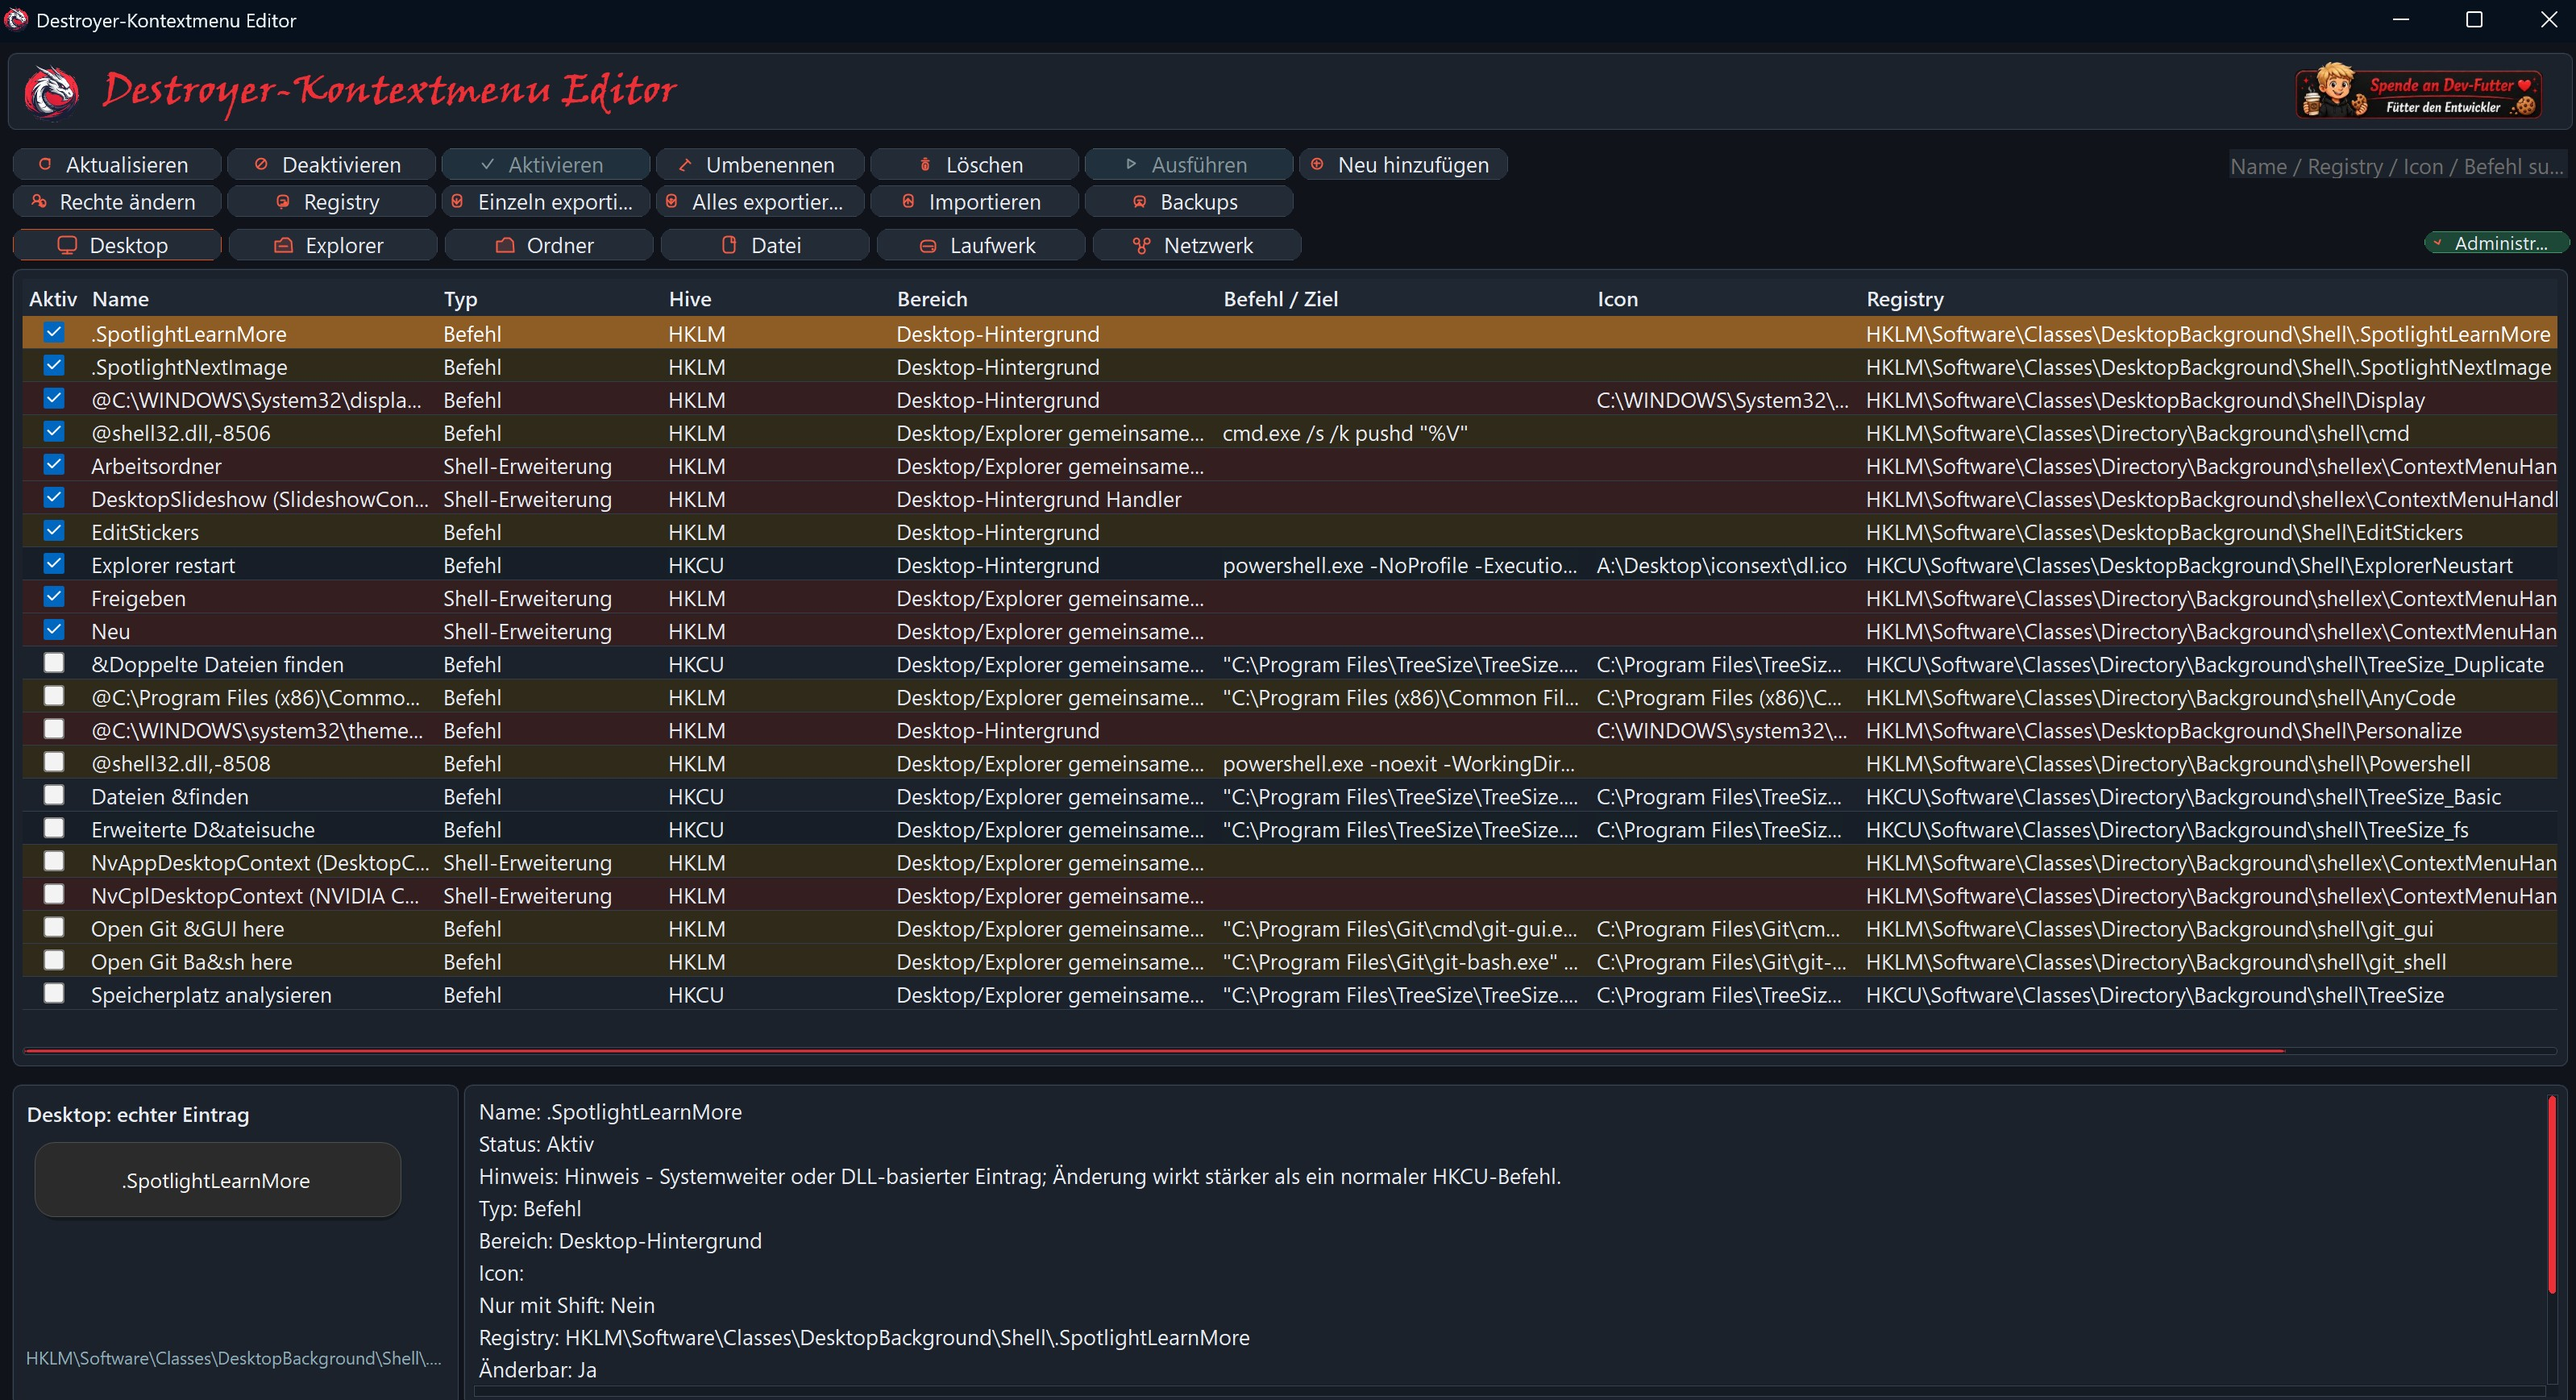Viewport: 2576px width, 1400px height.
Task: Sort by the Typ column header
Action: (461, 298)
